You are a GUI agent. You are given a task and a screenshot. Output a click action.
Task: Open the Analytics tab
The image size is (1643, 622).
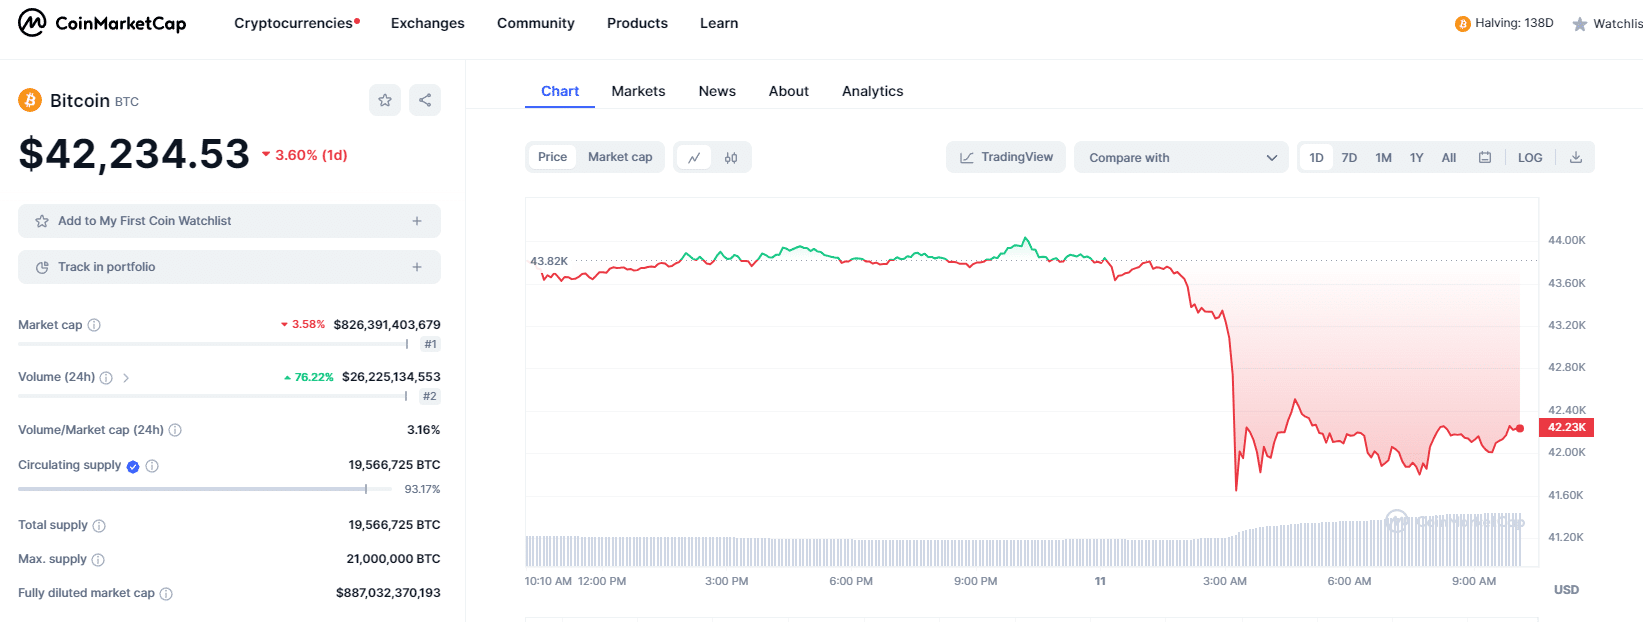pyautogui.click(x=872, y=91)
